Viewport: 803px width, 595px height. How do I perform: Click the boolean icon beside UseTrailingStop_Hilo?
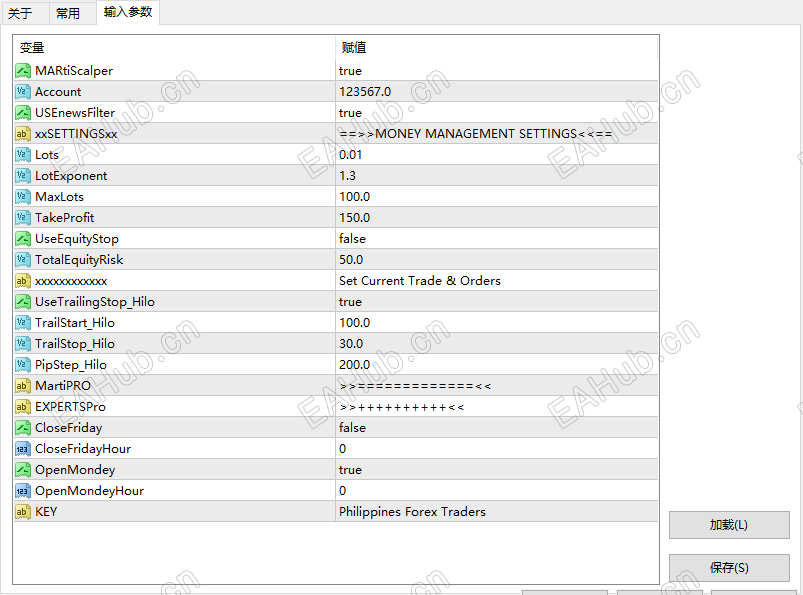click(23, 302)
